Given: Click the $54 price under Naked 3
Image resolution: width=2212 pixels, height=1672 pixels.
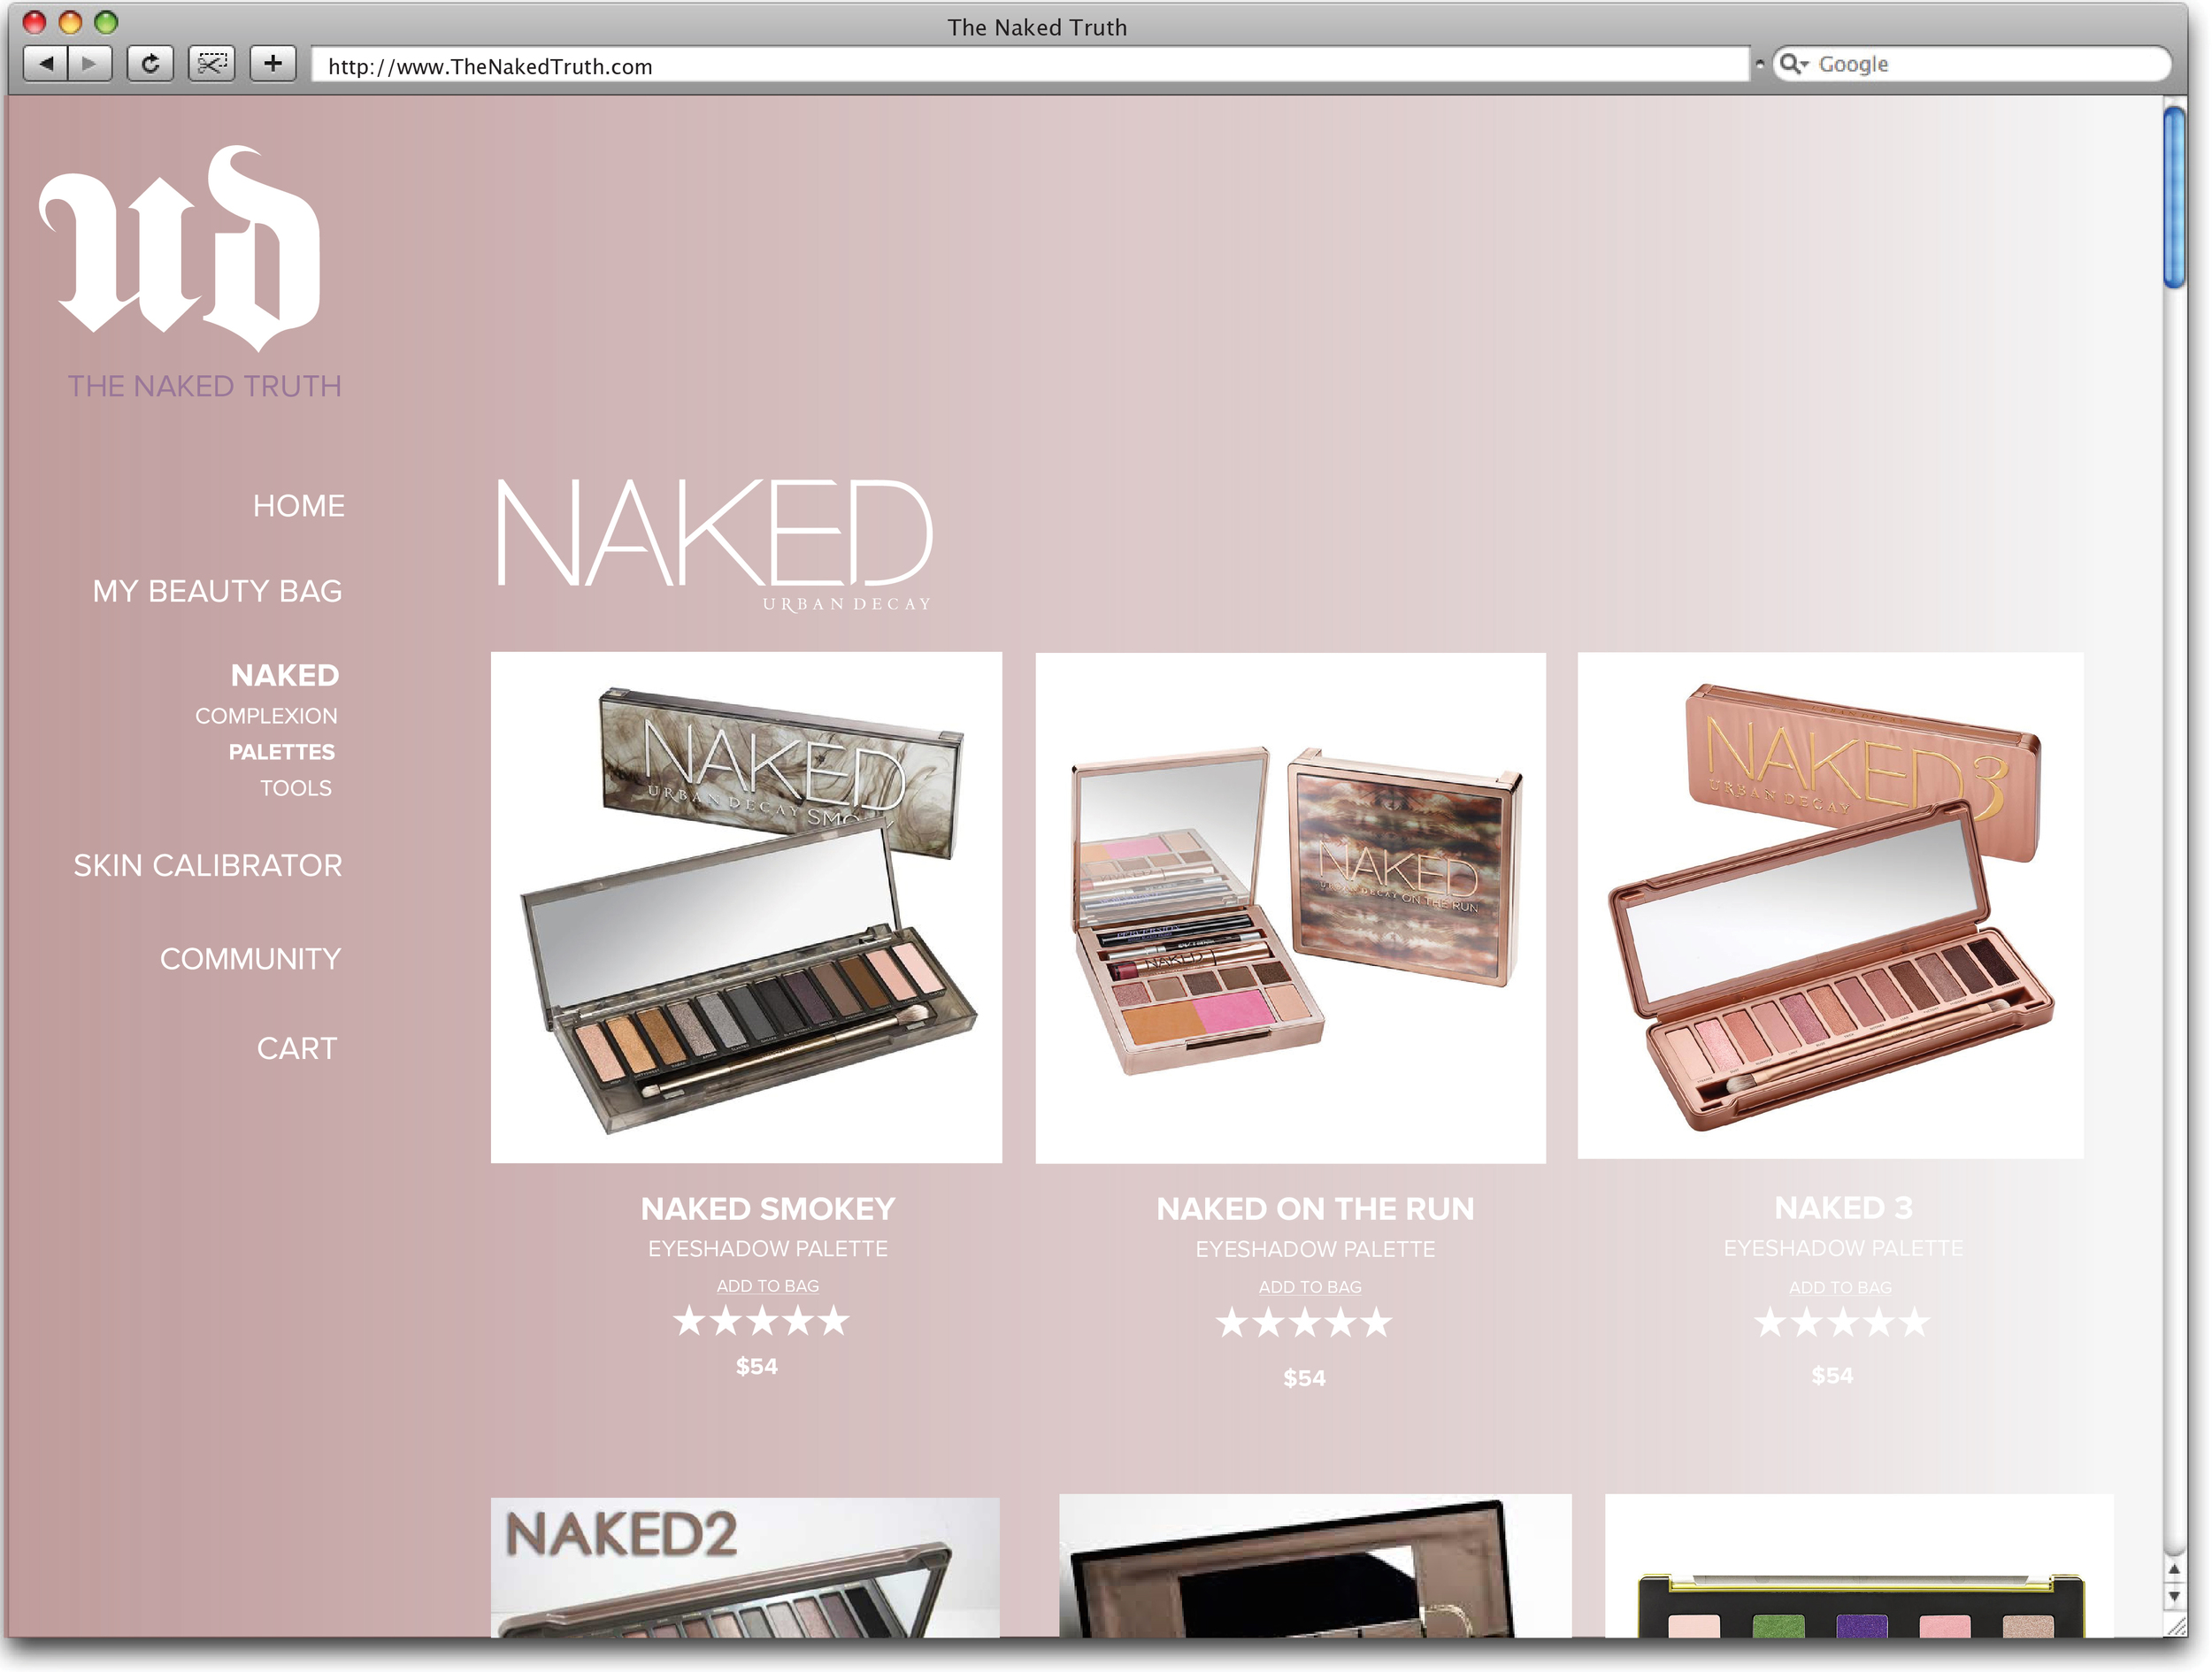Looking at the screenshot, I should [x=1832, y=1375].
